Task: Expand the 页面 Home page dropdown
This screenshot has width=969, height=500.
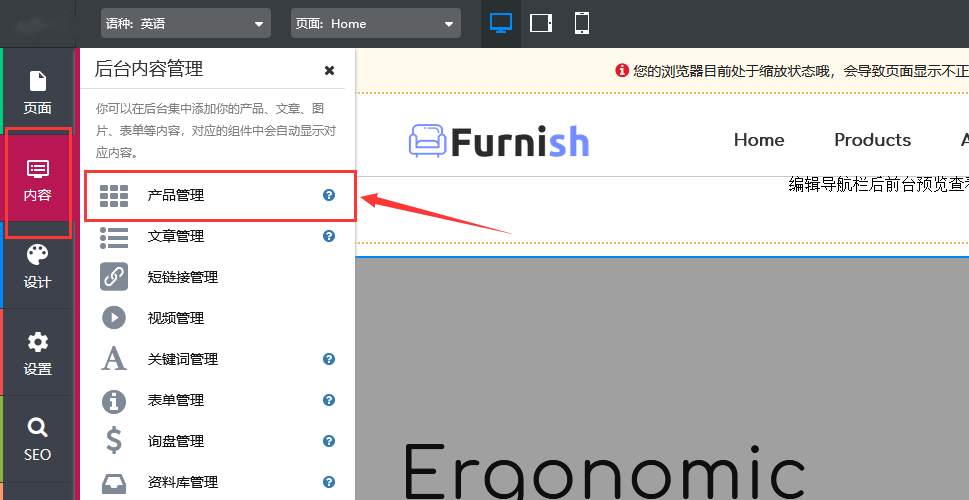Action: pos(375,23)
